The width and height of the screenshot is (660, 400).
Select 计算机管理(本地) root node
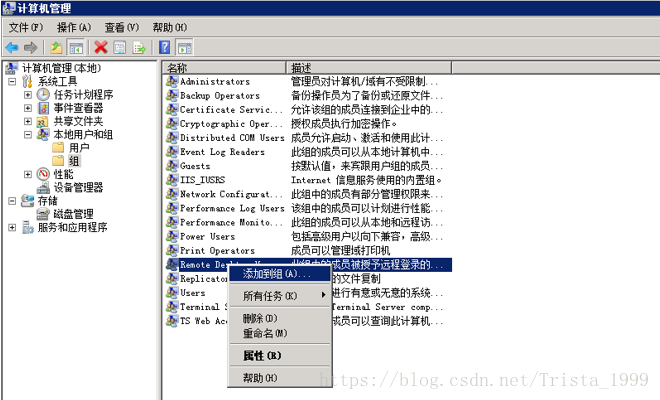pyautogui.click(x=61, y=68)
